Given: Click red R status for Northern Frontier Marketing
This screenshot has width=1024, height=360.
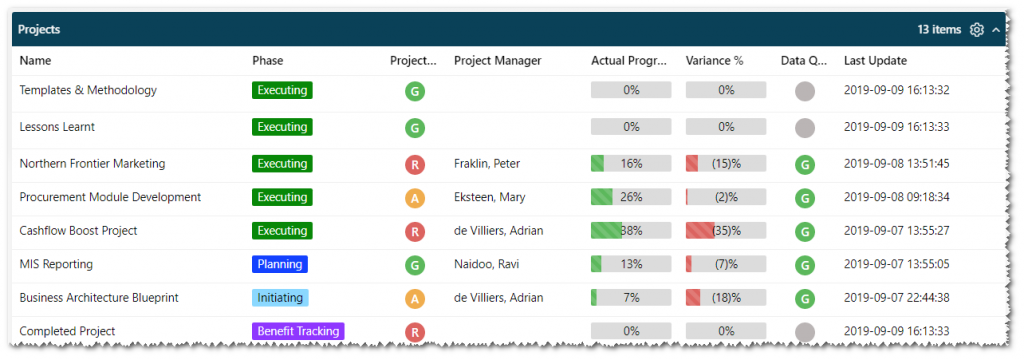Looking at the screenshot, I should click(415, 164).
